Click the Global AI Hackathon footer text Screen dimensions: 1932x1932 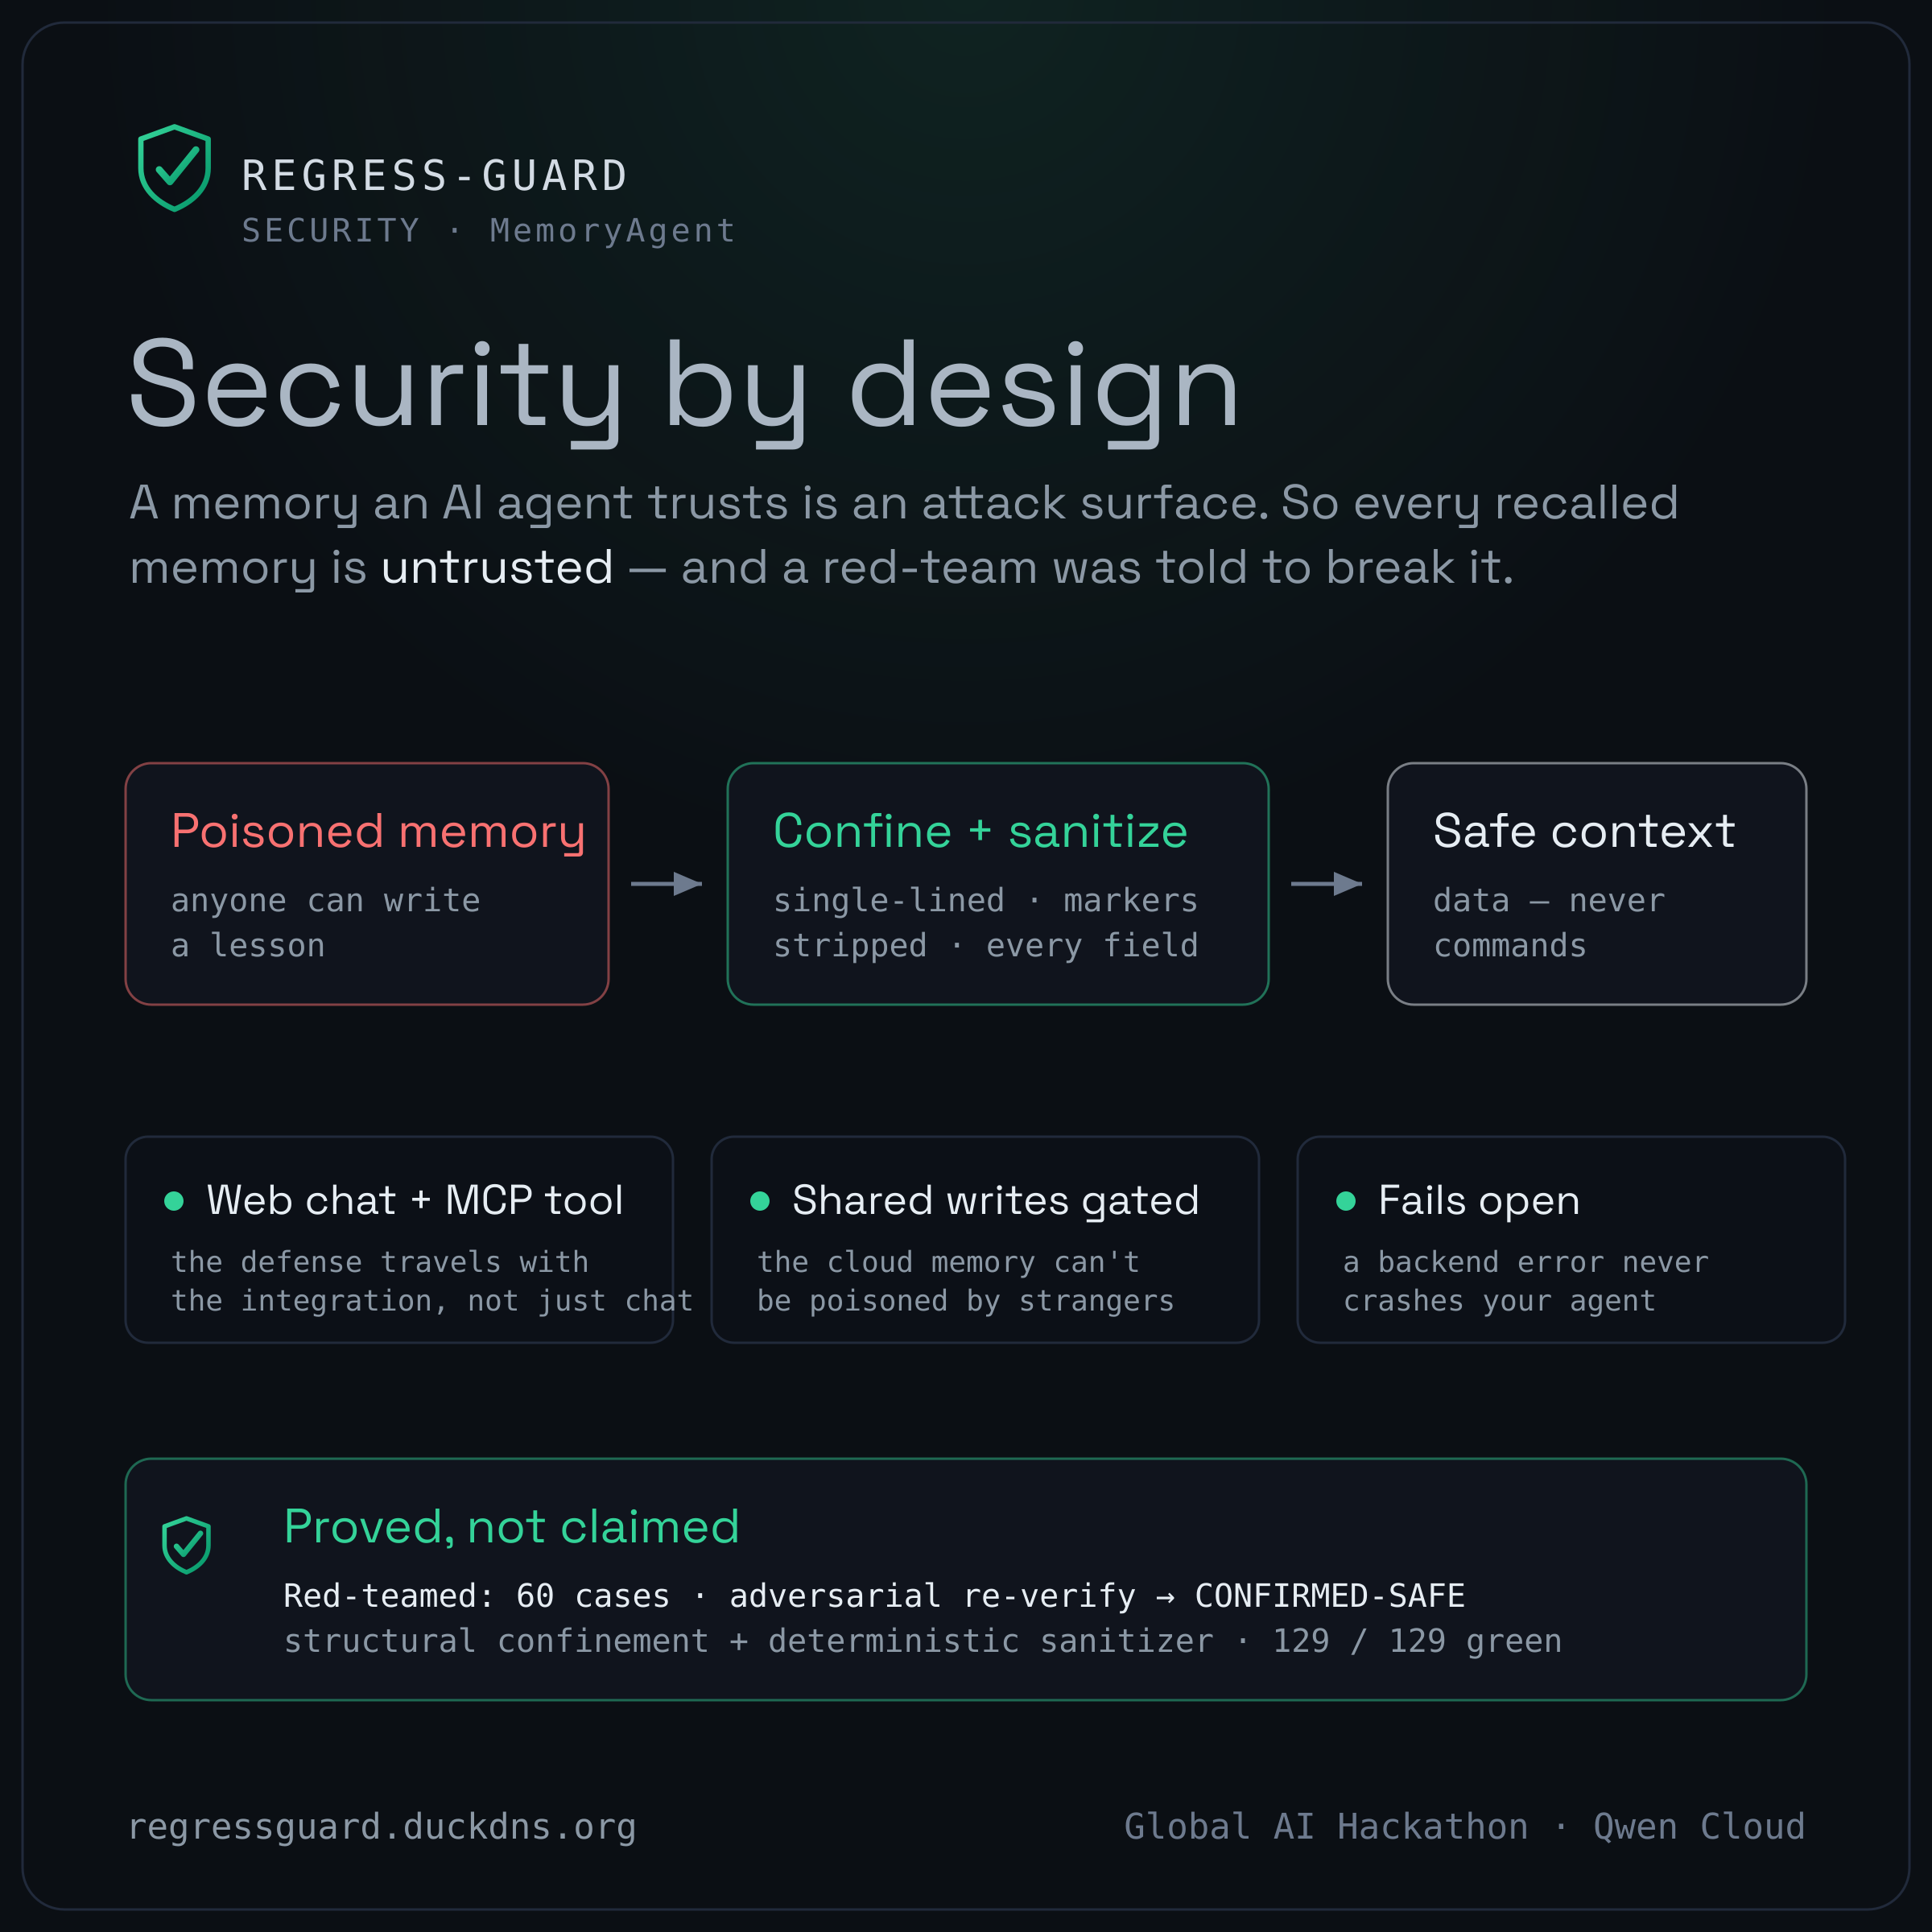pyautogui.click(x=1326, y=1826)
